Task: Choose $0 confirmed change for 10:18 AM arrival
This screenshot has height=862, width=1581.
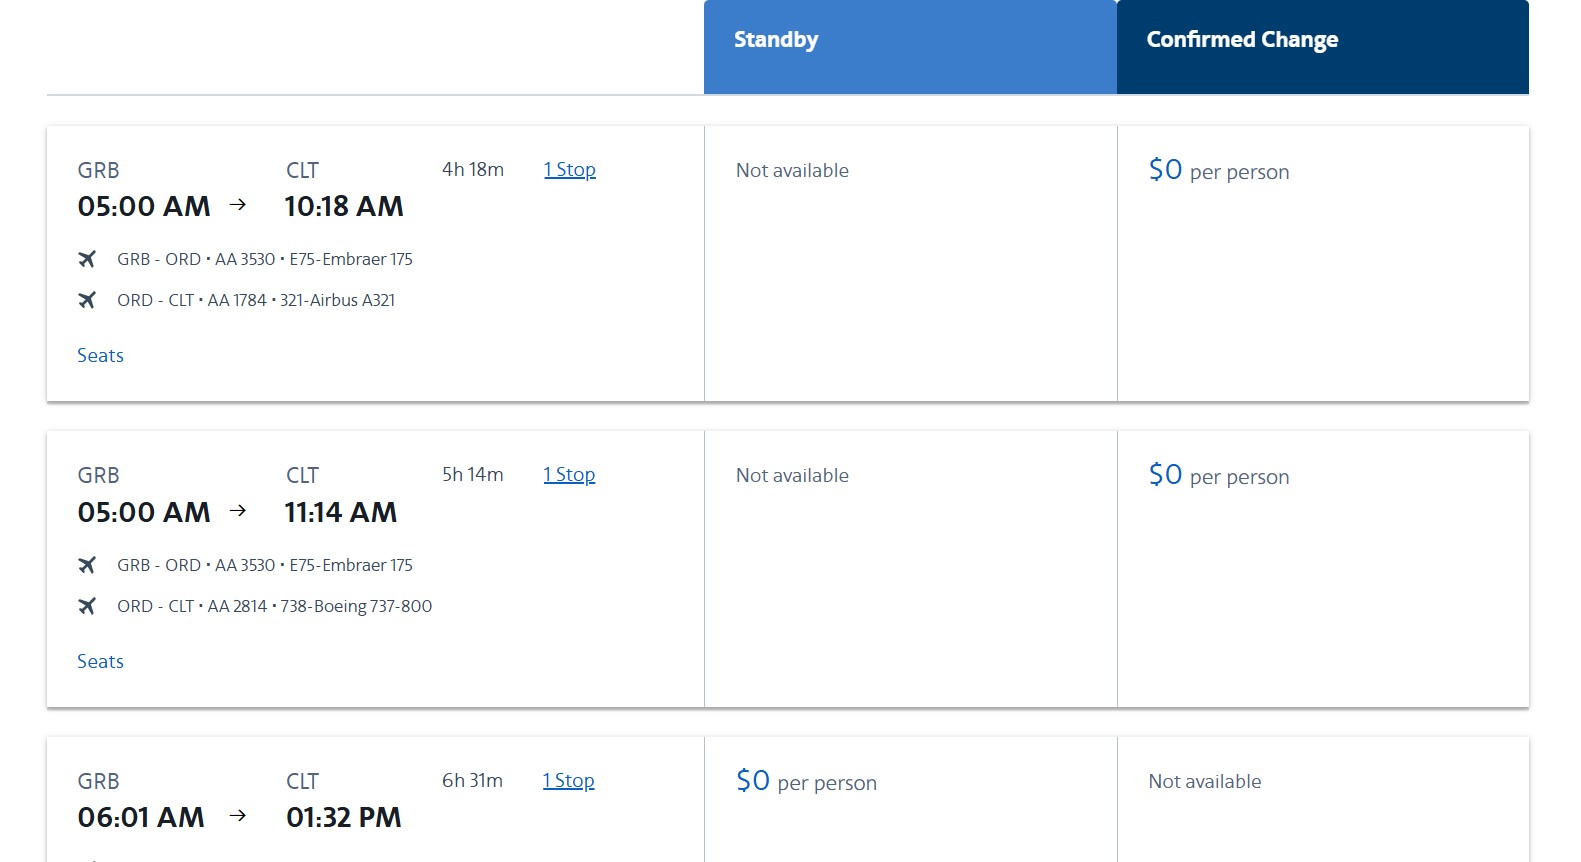Action: pos(1219,170)
